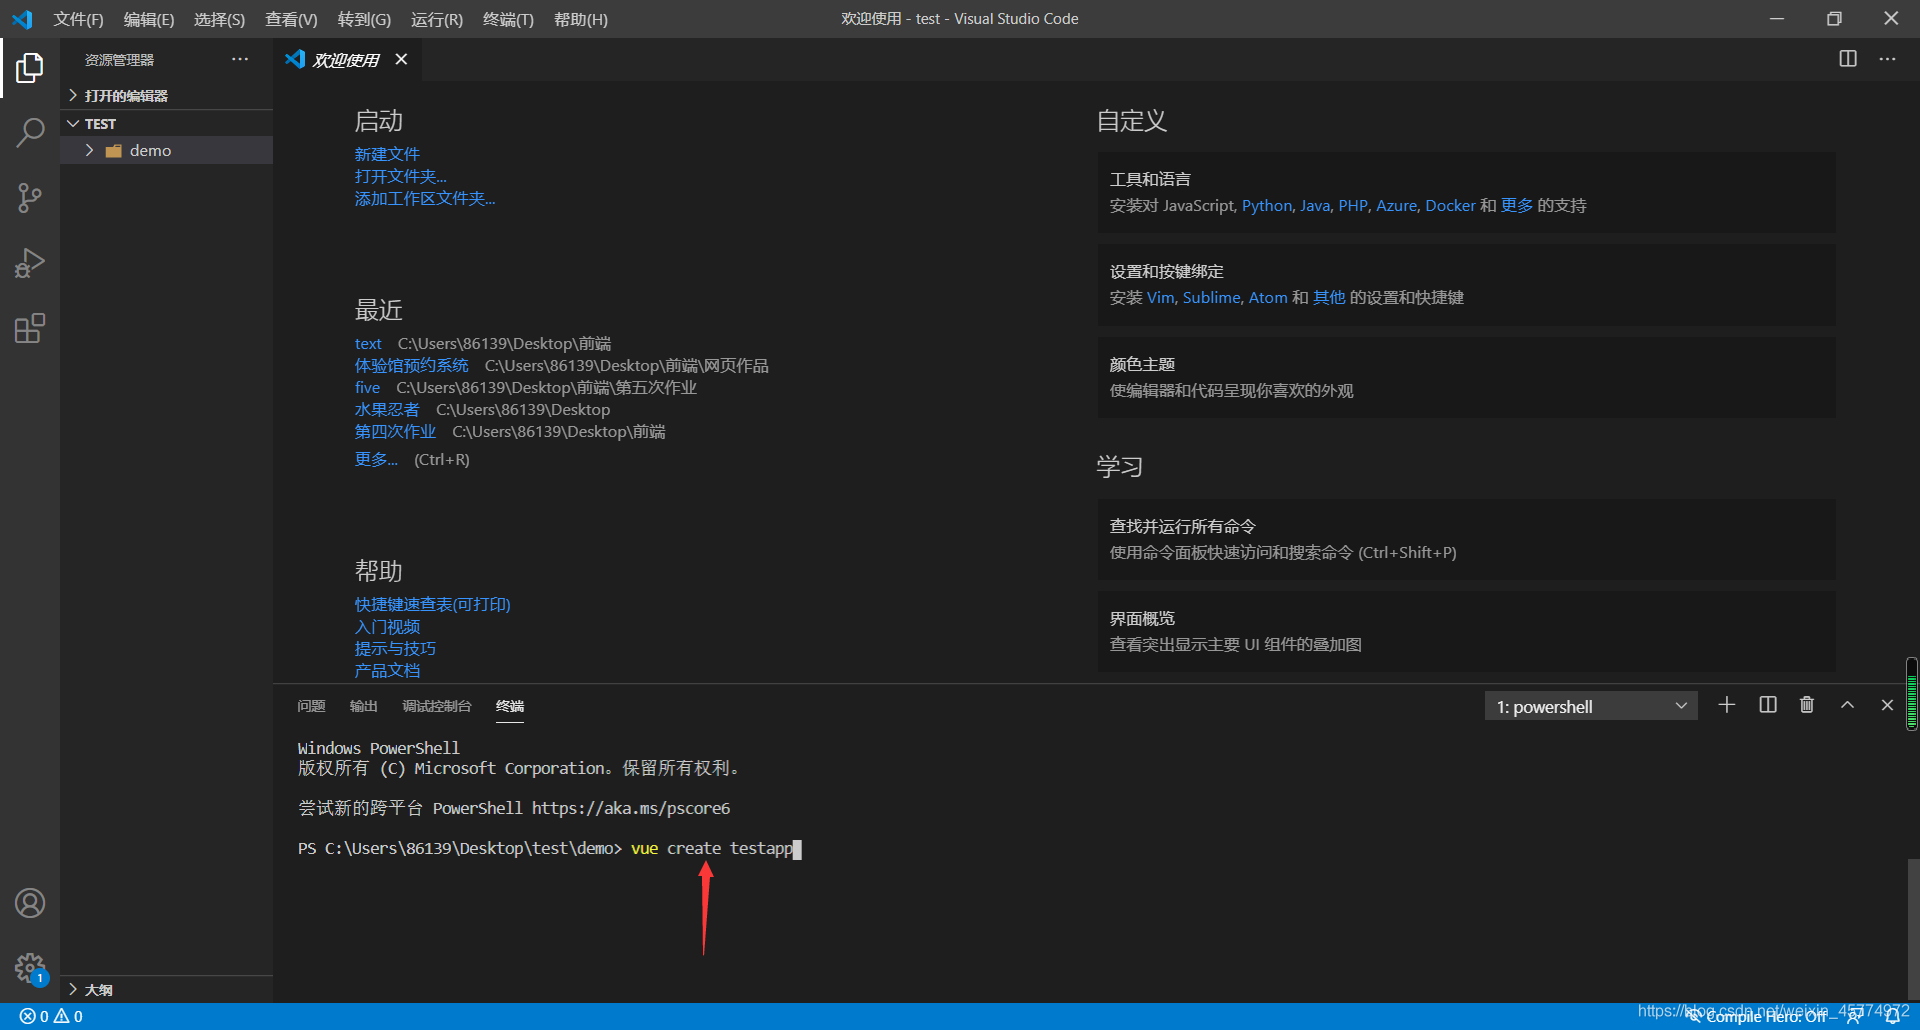Open the Explorer view in the activity bar

click(30, 68)
